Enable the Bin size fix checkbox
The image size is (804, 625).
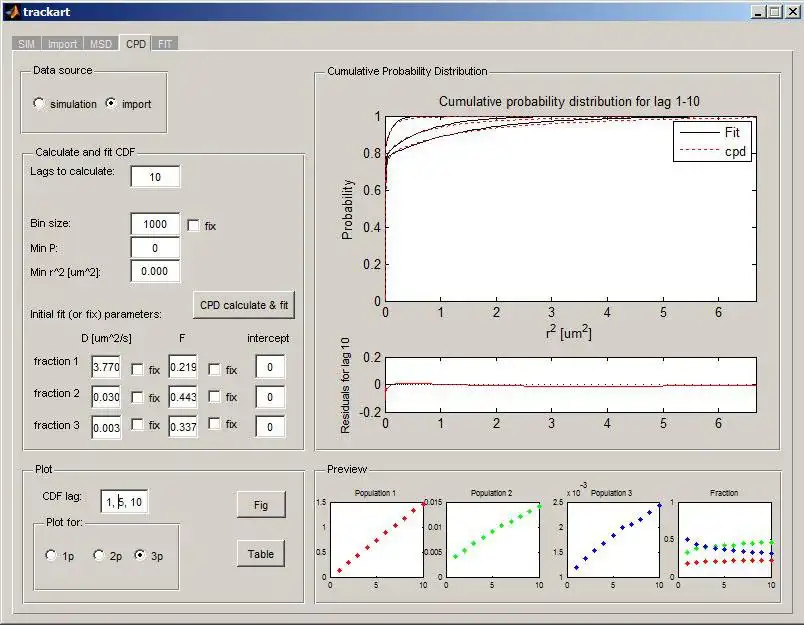(193, 226)
